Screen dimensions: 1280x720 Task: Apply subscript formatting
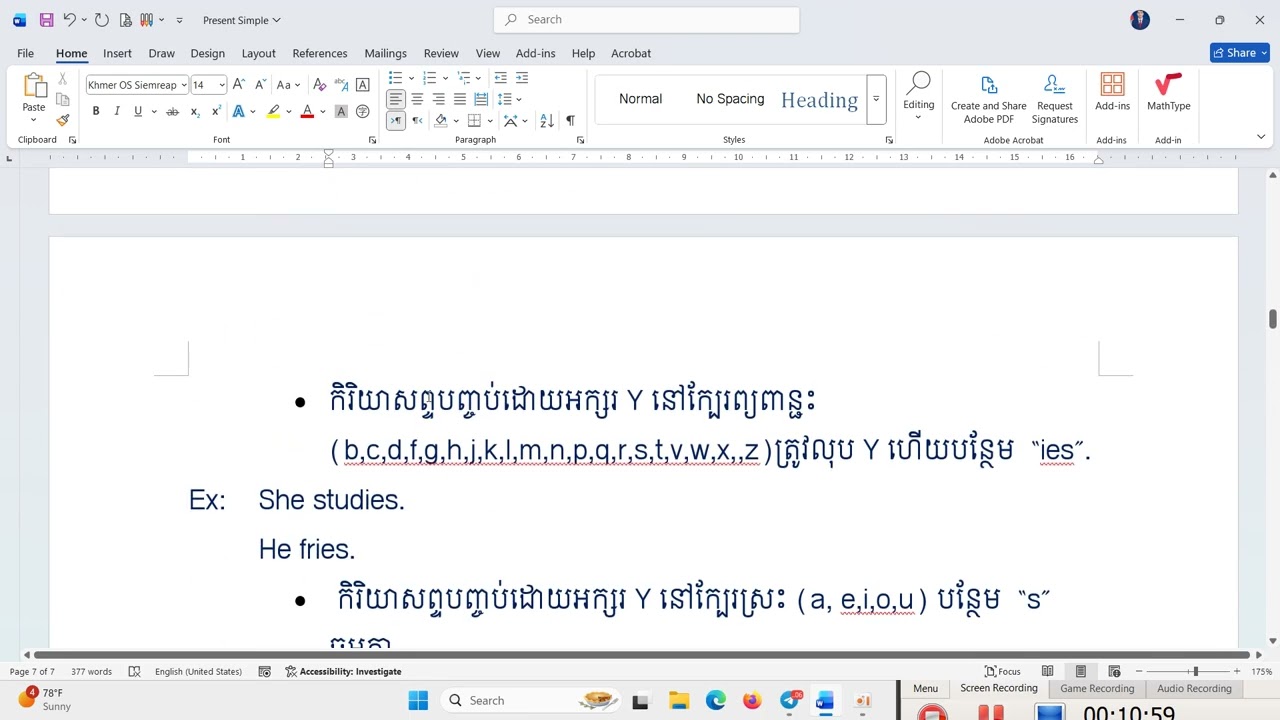pyautogui.click(x=195, y=111)
